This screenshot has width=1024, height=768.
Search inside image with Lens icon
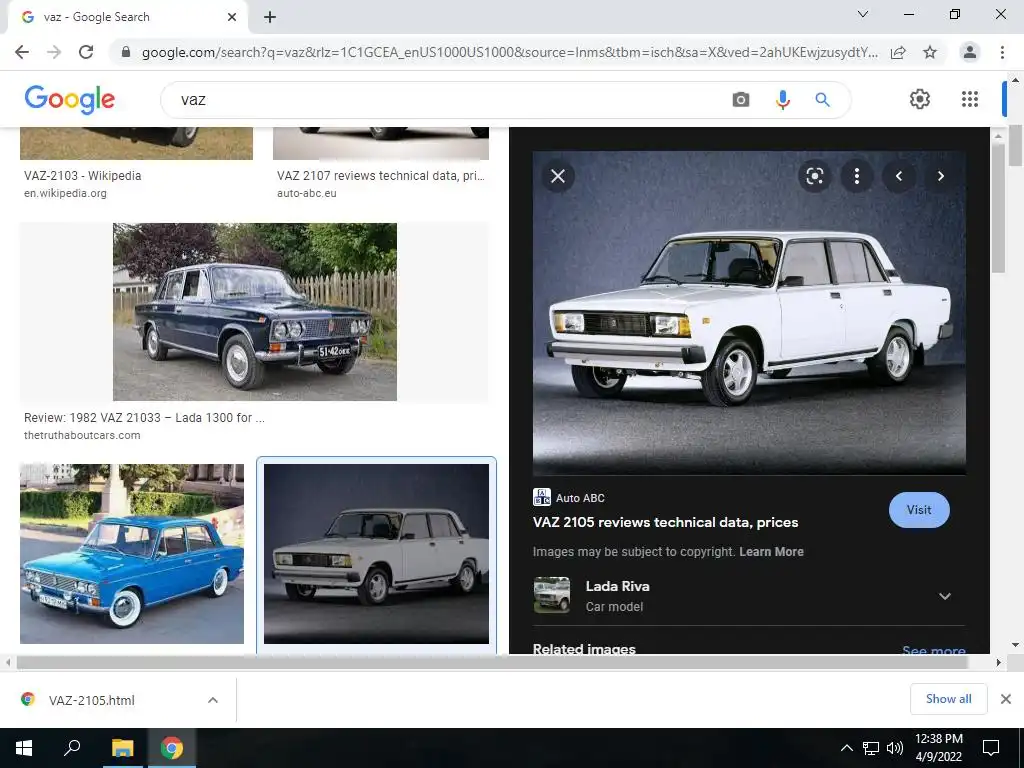(814, 176)
